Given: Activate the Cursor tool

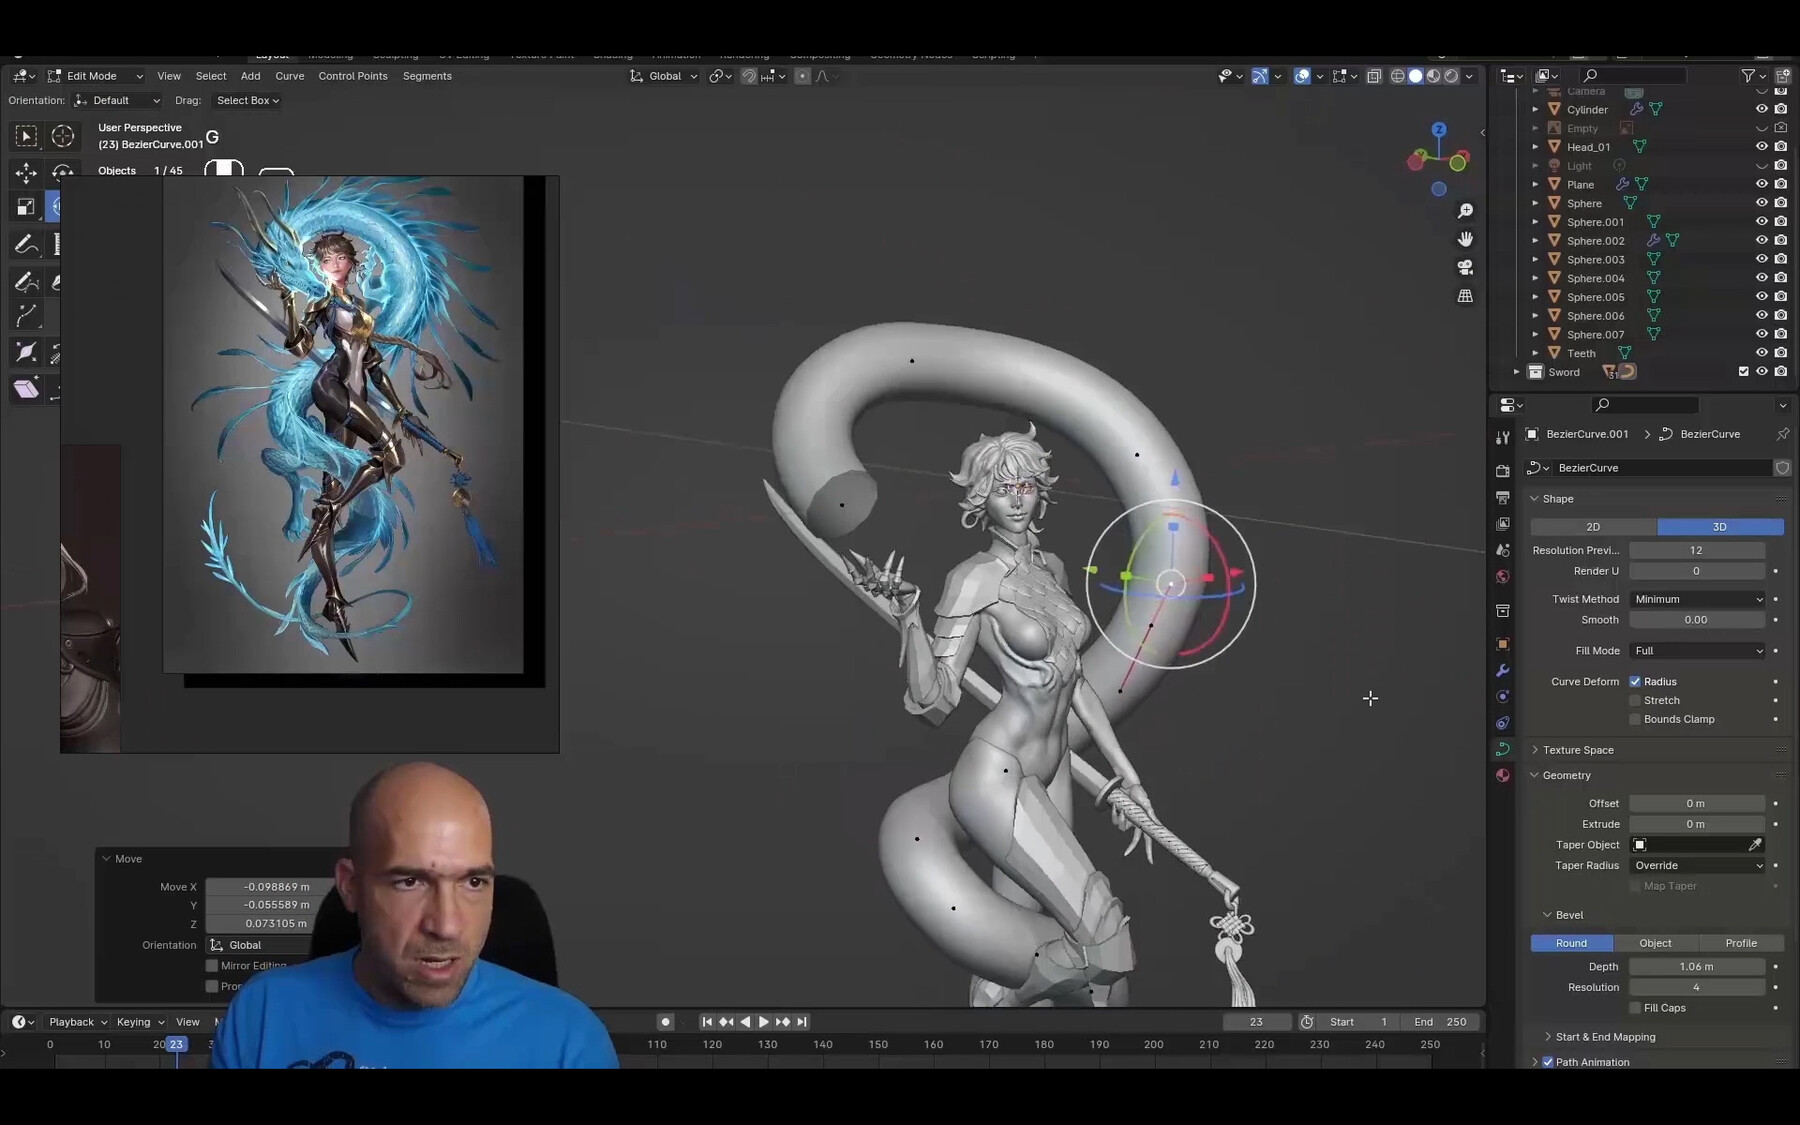Looking at the screenshot, I should [62, 136].
